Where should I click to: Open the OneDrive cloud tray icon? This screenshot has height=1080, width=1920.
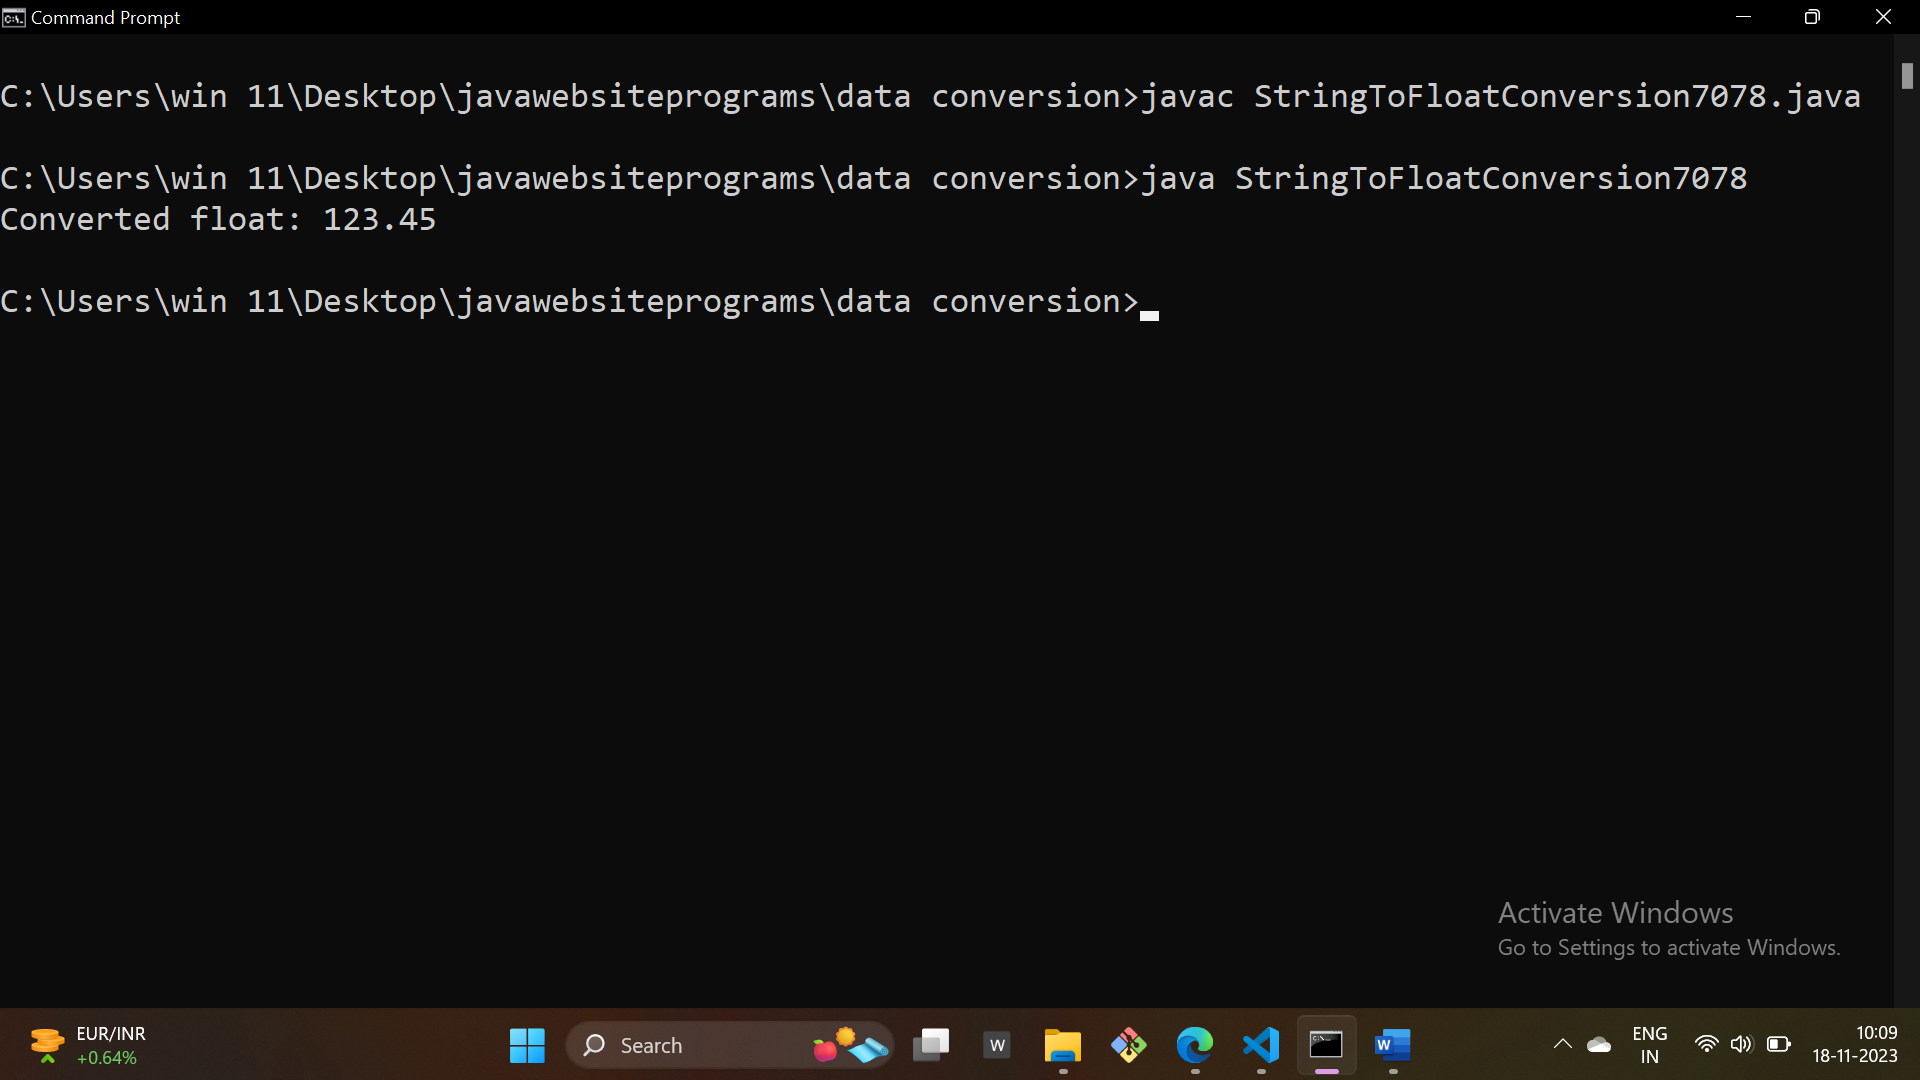pyautogui.click(x=1599, y=1045)
